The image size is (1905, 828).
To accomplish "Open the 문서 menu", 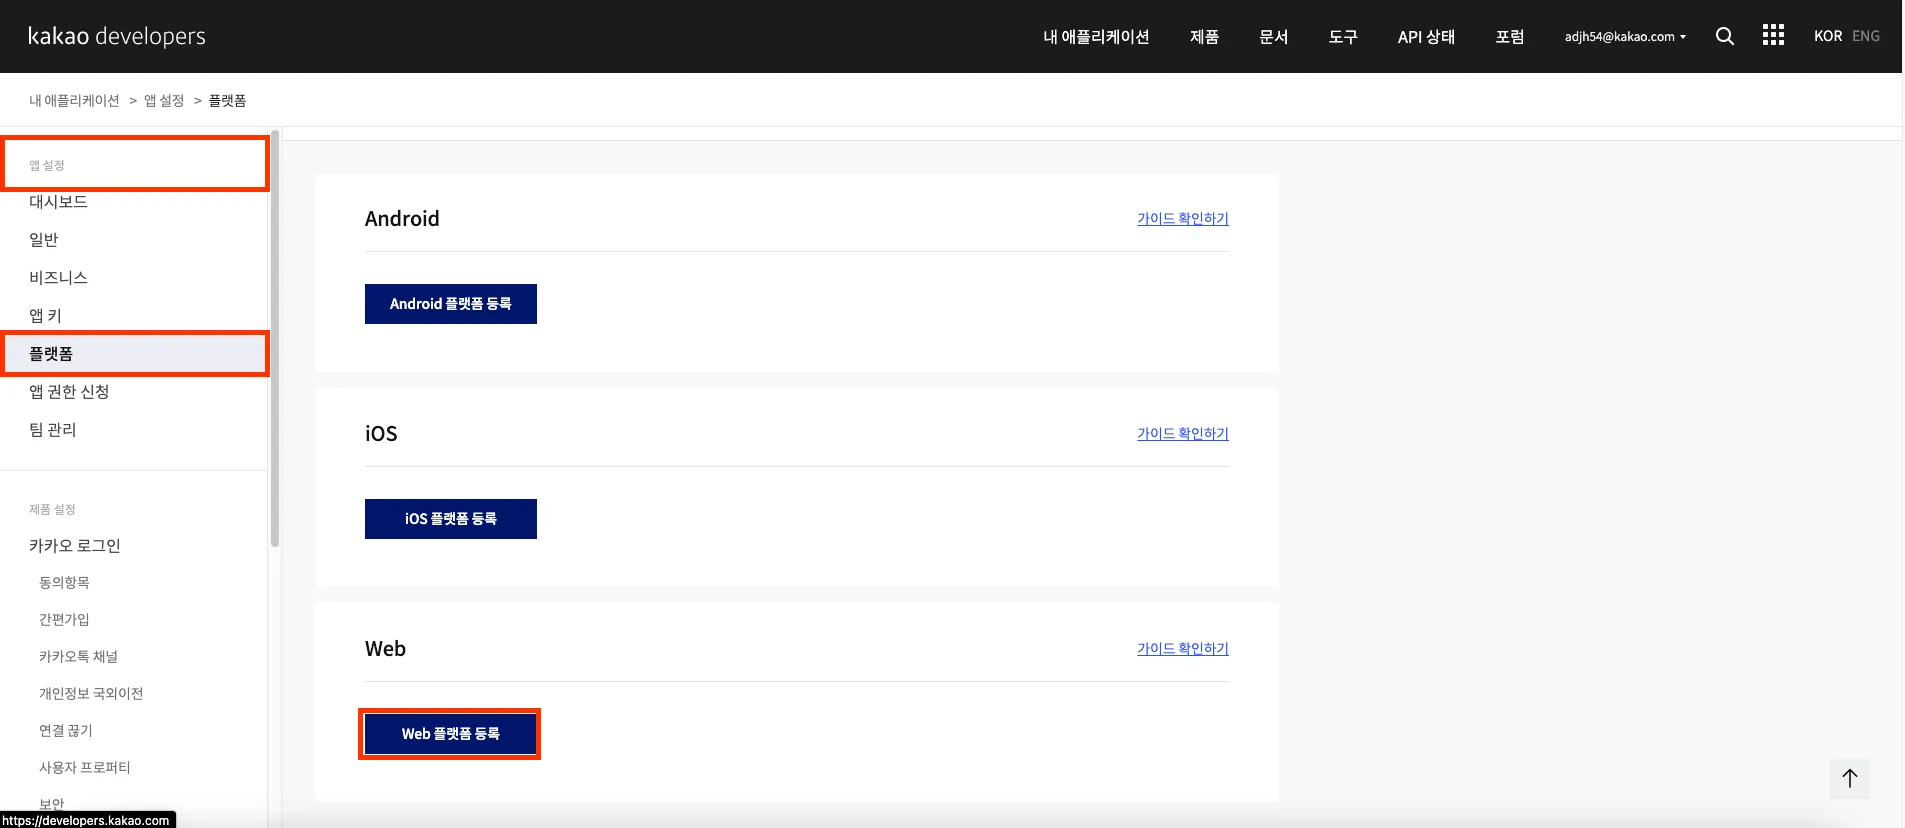I will click(x=1273, y=37).
